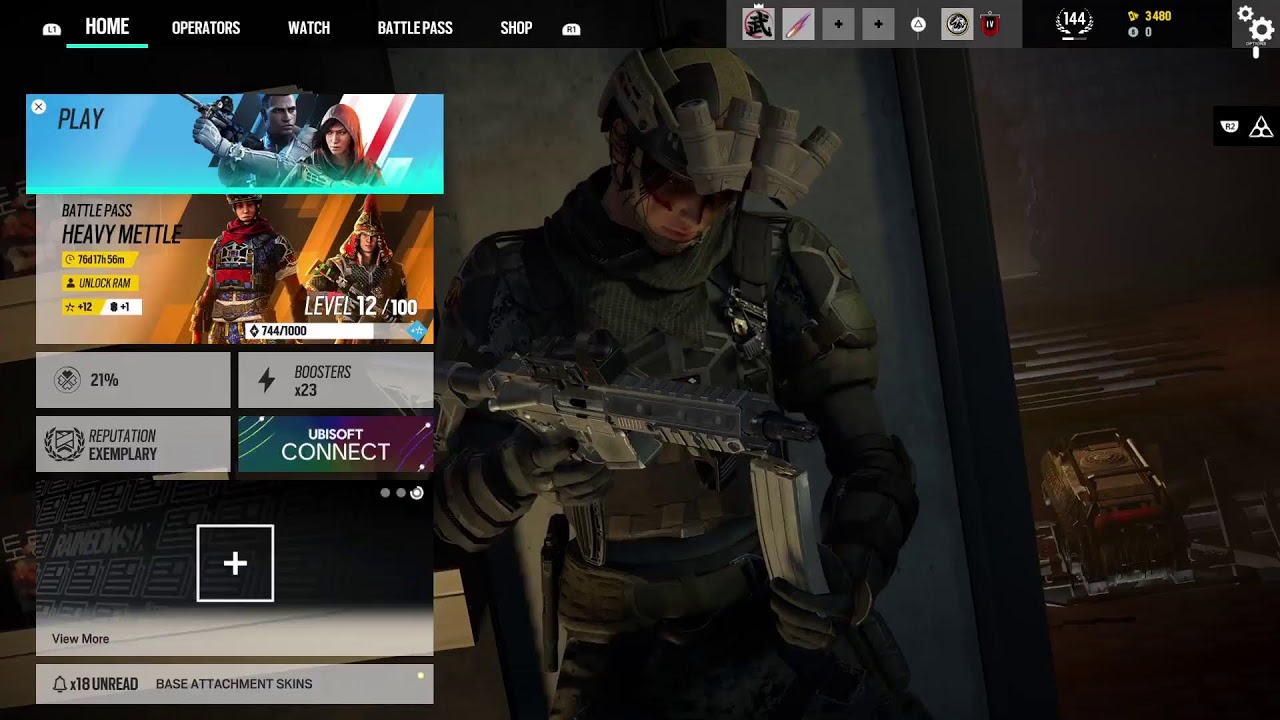1280x720 pixels.
Task: Open the 21% challenge progress tile
Action: (x=133, y=380)
